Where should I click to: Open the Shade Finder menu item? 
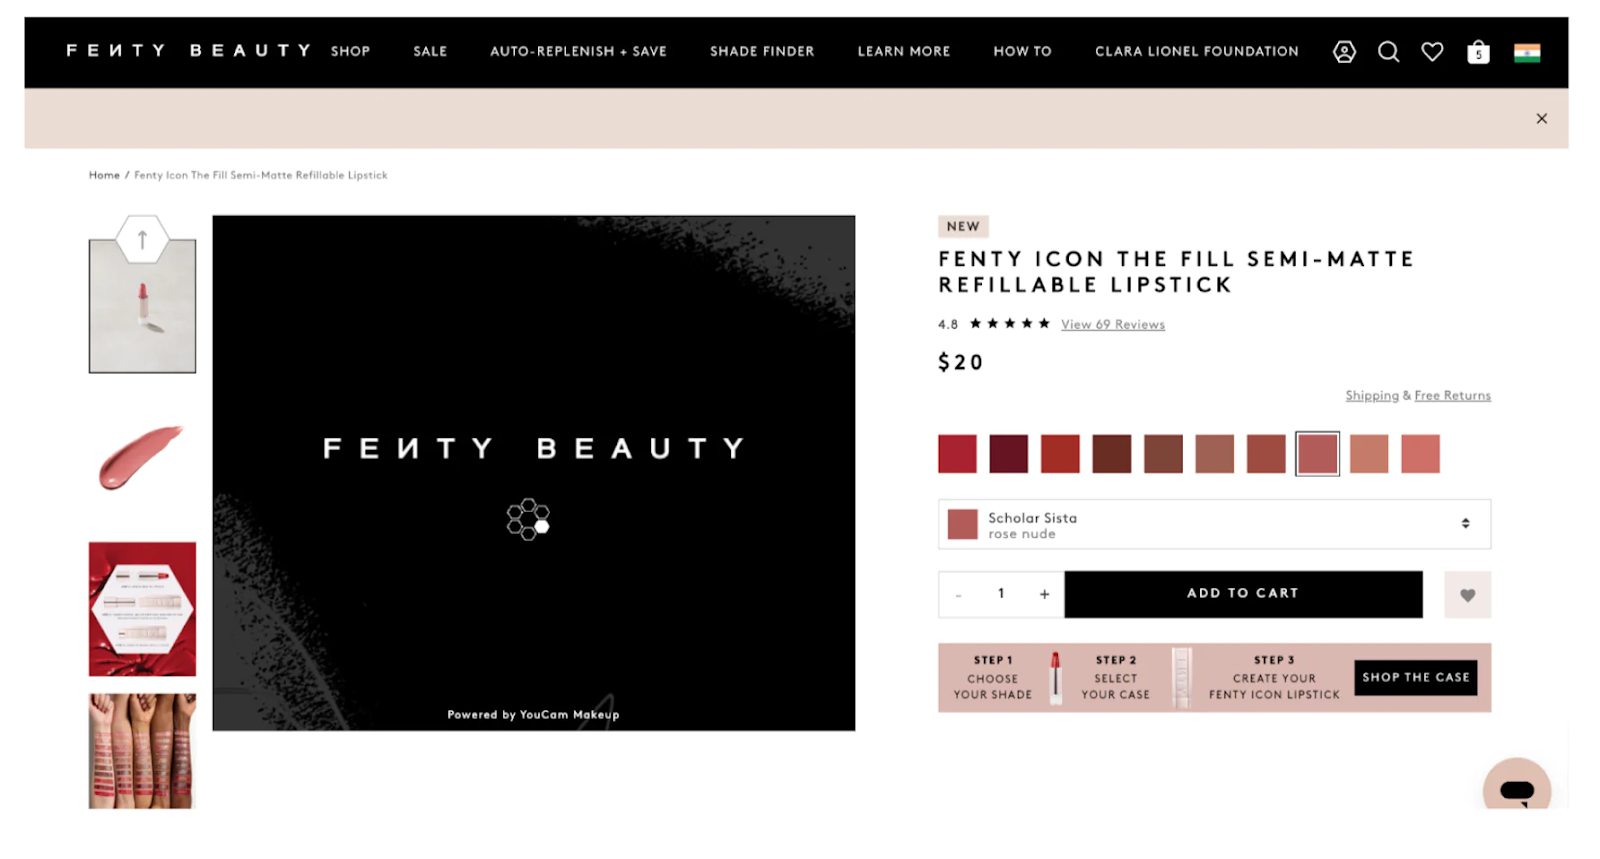click(x=762, y=51)
